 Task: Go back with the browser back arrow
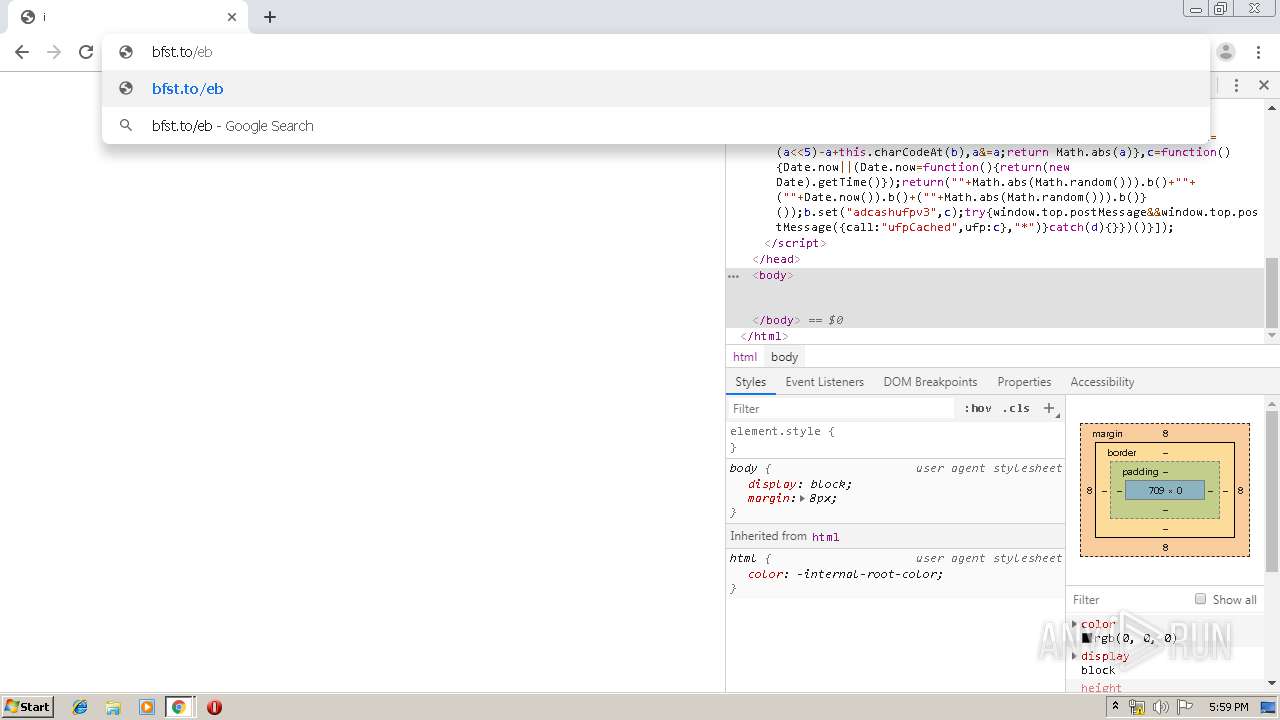click(x=22, y=52)
